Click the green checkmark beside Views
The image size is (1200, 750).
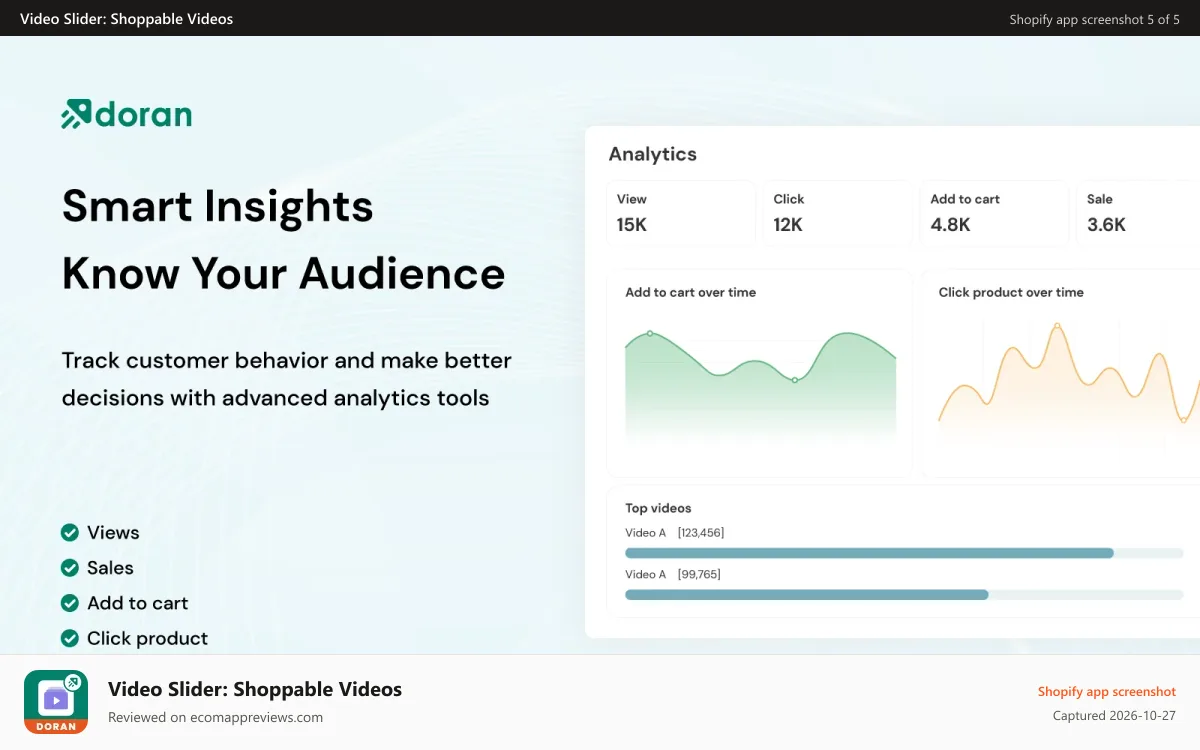click(70, 533)
